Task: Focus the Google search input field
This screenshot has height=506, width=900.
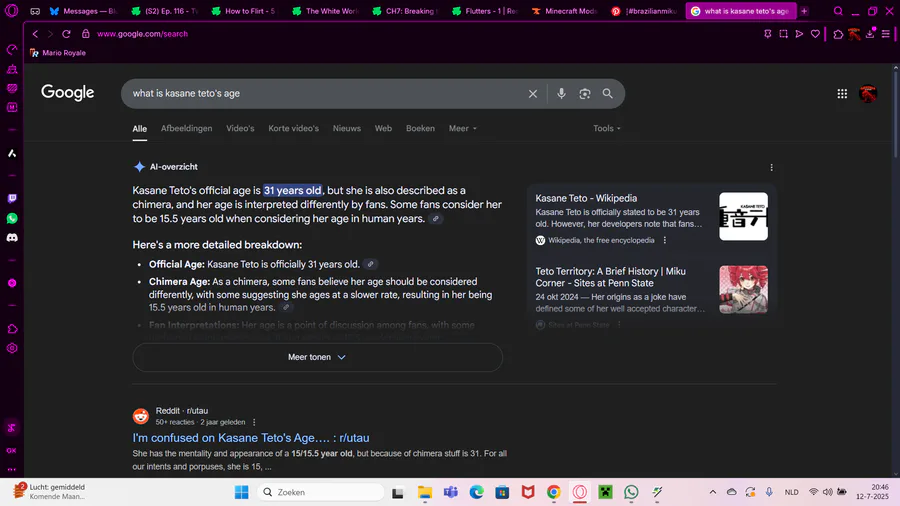Action: point(327,94)
